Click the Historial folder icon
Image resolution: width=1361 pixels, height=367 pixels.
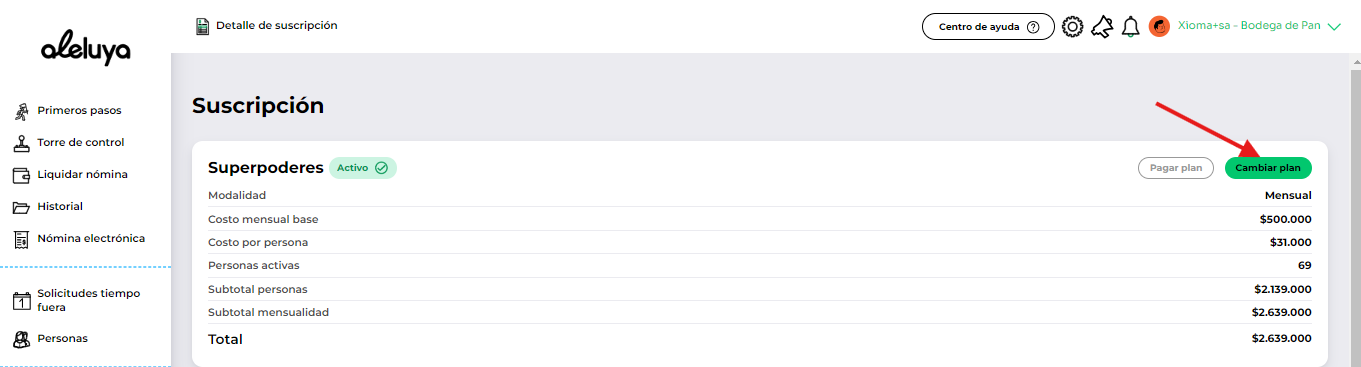click(20, 207)
